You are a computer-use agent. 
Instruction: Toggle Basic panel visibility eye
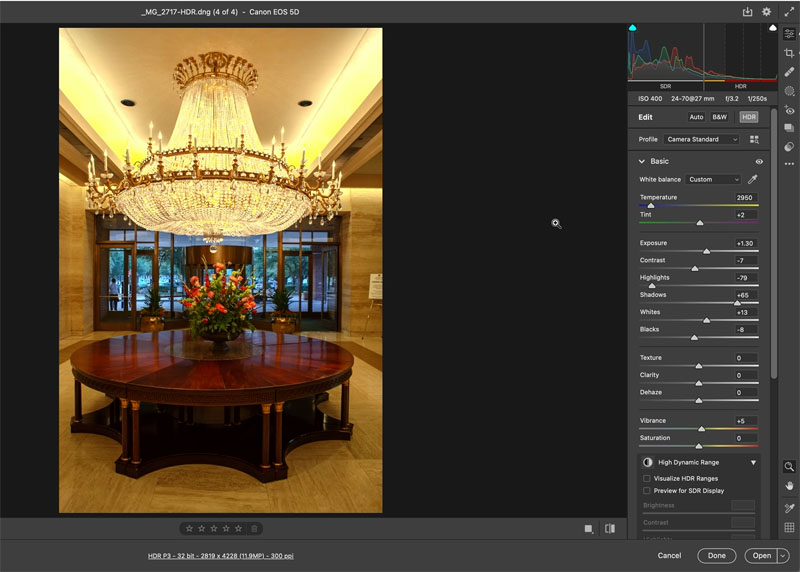(759, 161)
